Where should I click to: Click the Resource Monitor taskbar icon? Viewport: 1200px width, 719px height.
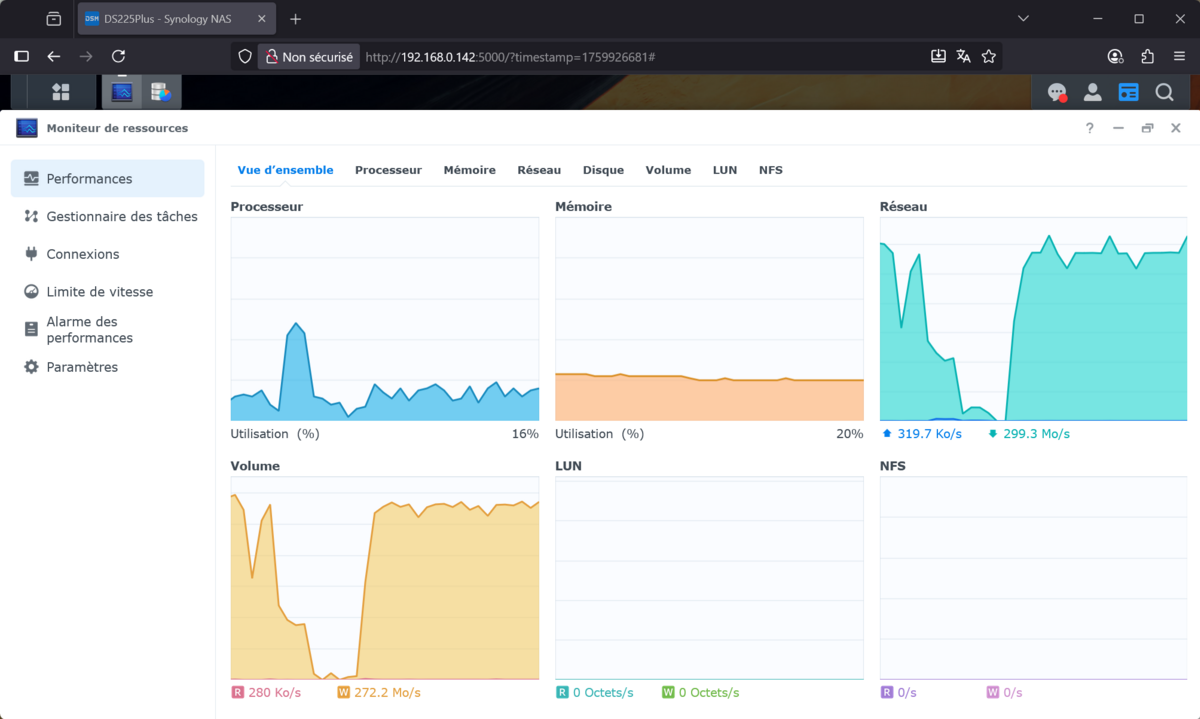(x=122, y=92)
